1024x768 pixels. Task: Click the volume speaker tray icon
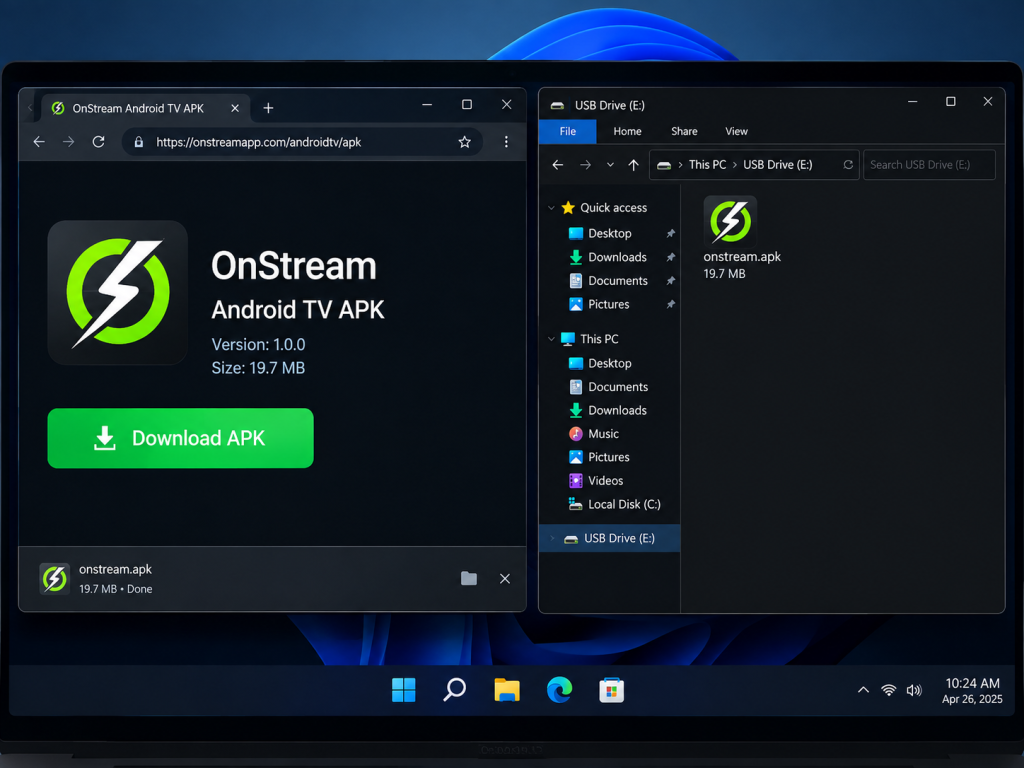pos(914,690)
